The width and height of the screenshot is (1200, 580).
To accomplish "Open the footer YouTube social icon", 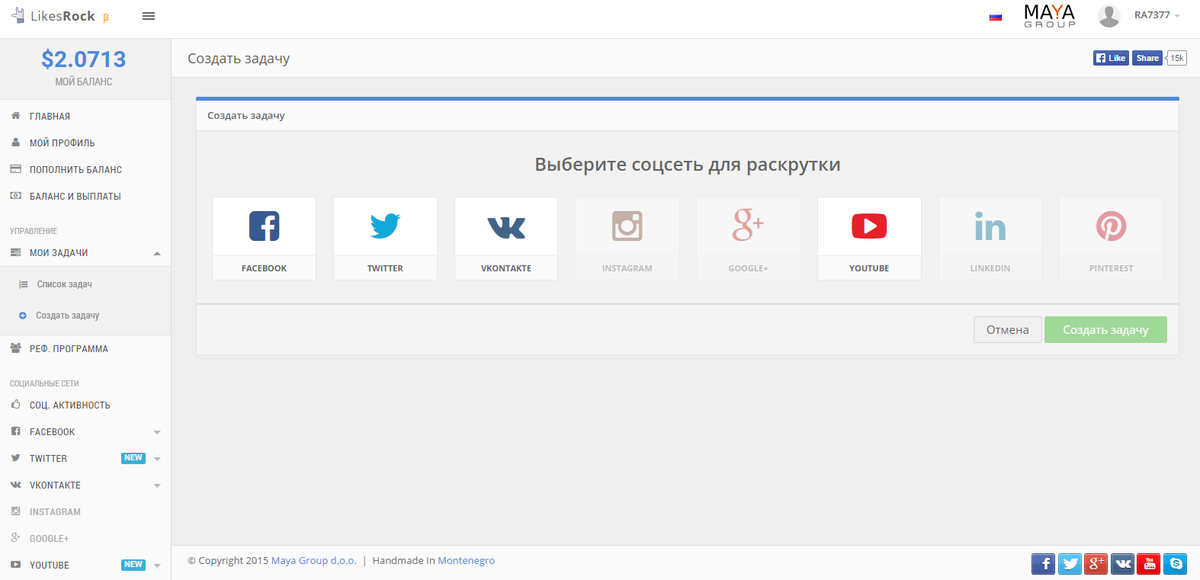I will coord(1149,564).
